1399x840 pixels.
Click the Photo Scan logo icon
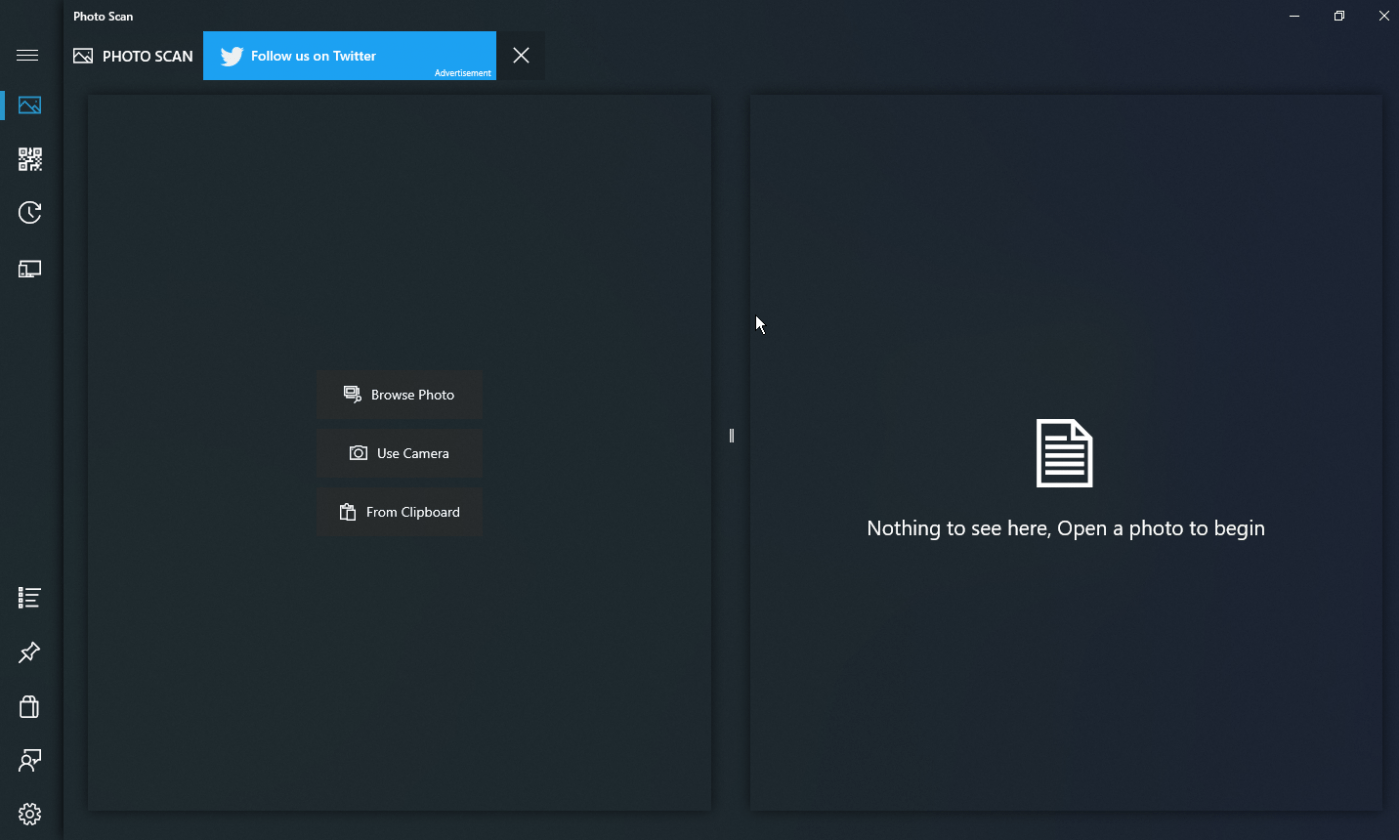pyautogui.click(x=83, y=56)
